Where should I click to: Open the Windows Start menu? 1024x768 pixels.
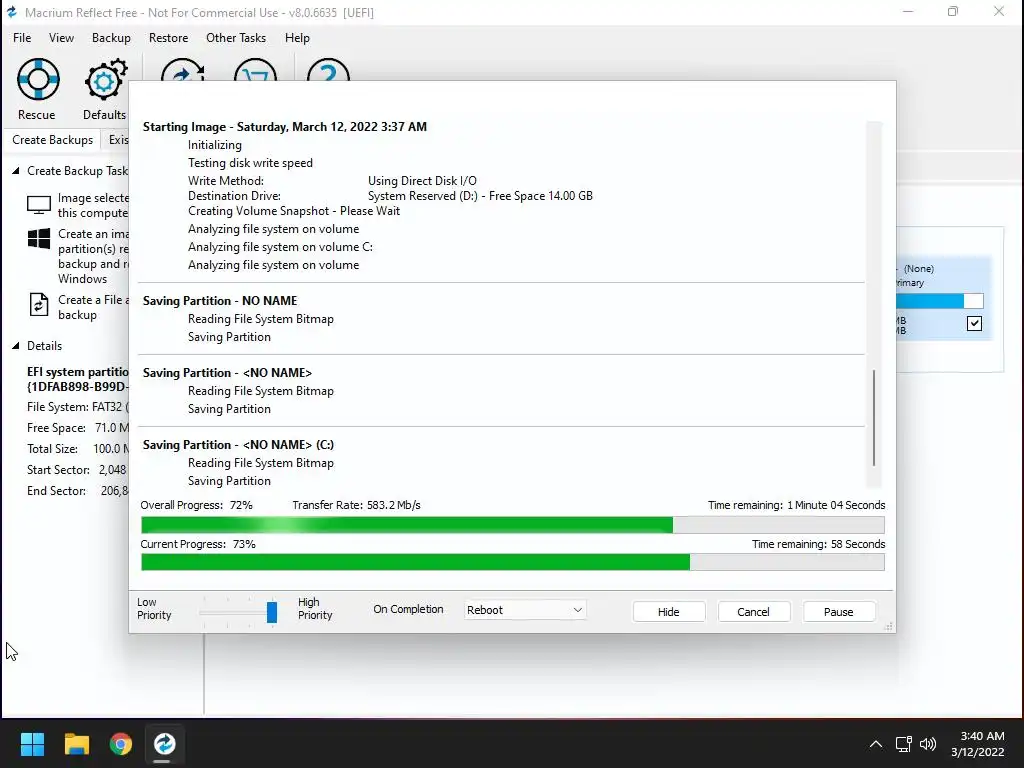(32, 744)
